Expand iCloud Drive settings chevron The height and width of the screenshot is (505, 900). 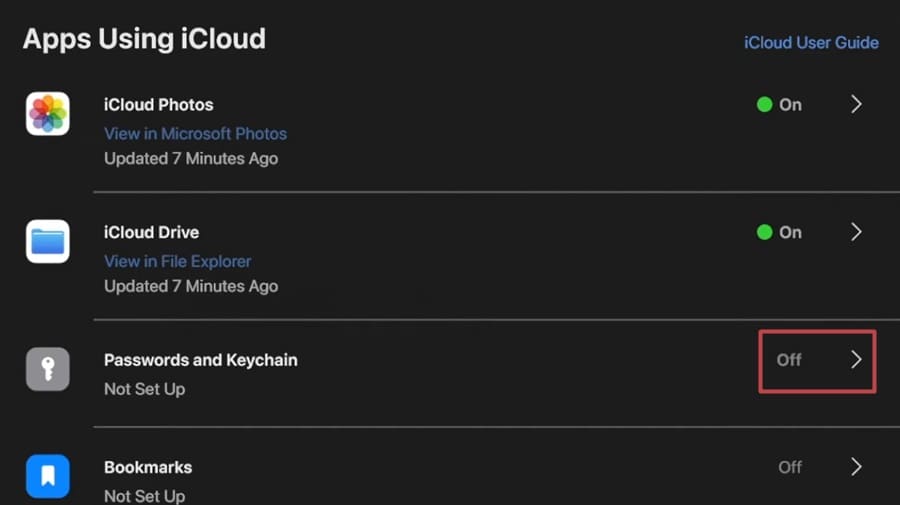(x=856, y=232)
